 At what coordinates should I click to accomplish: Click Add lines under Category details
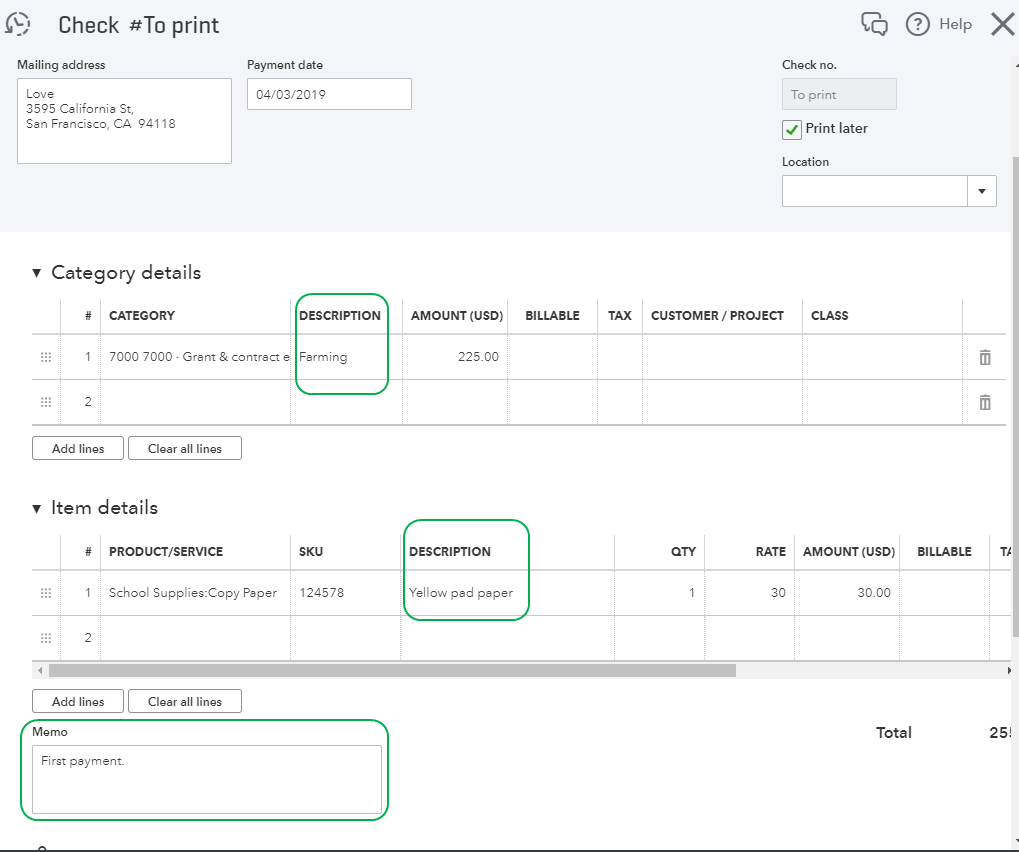coord(77,448)
